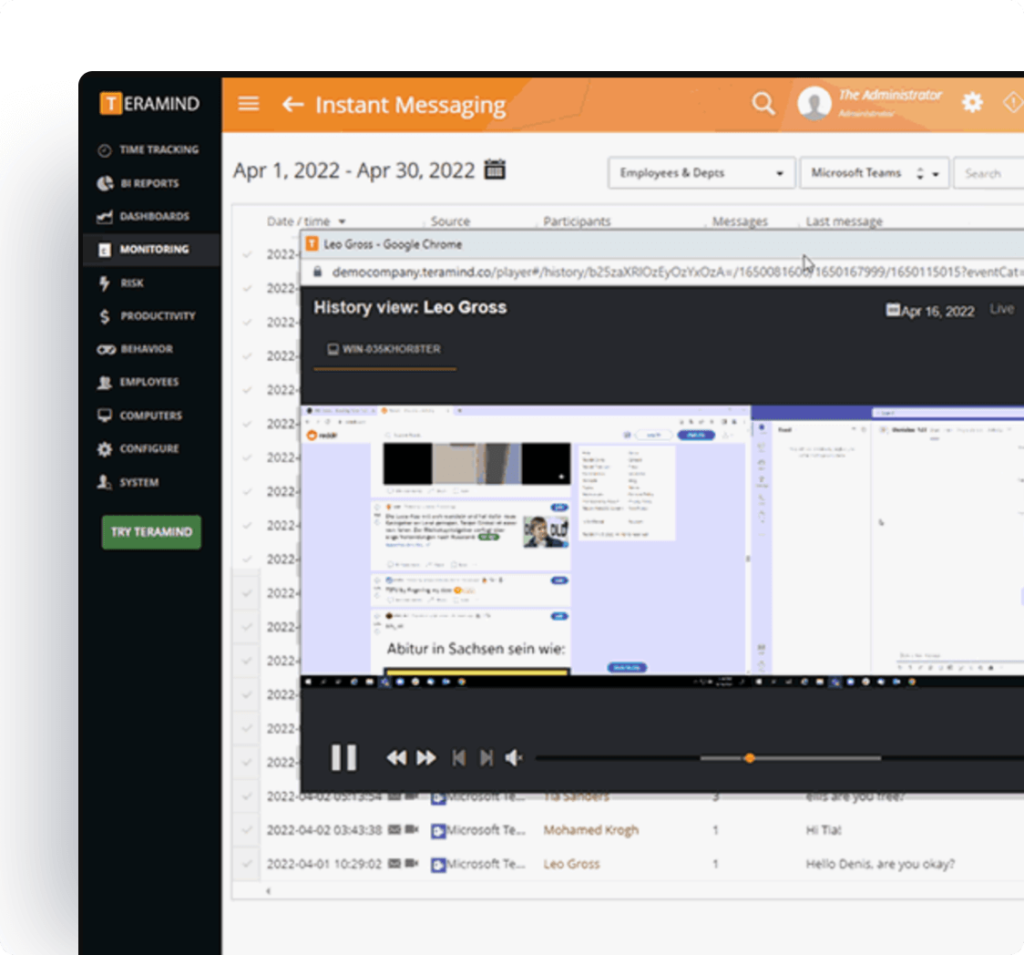The width and height of the screenshot is (1024, 955).
Task: Open settings with the gear icon in header
Action: point(972,103)
